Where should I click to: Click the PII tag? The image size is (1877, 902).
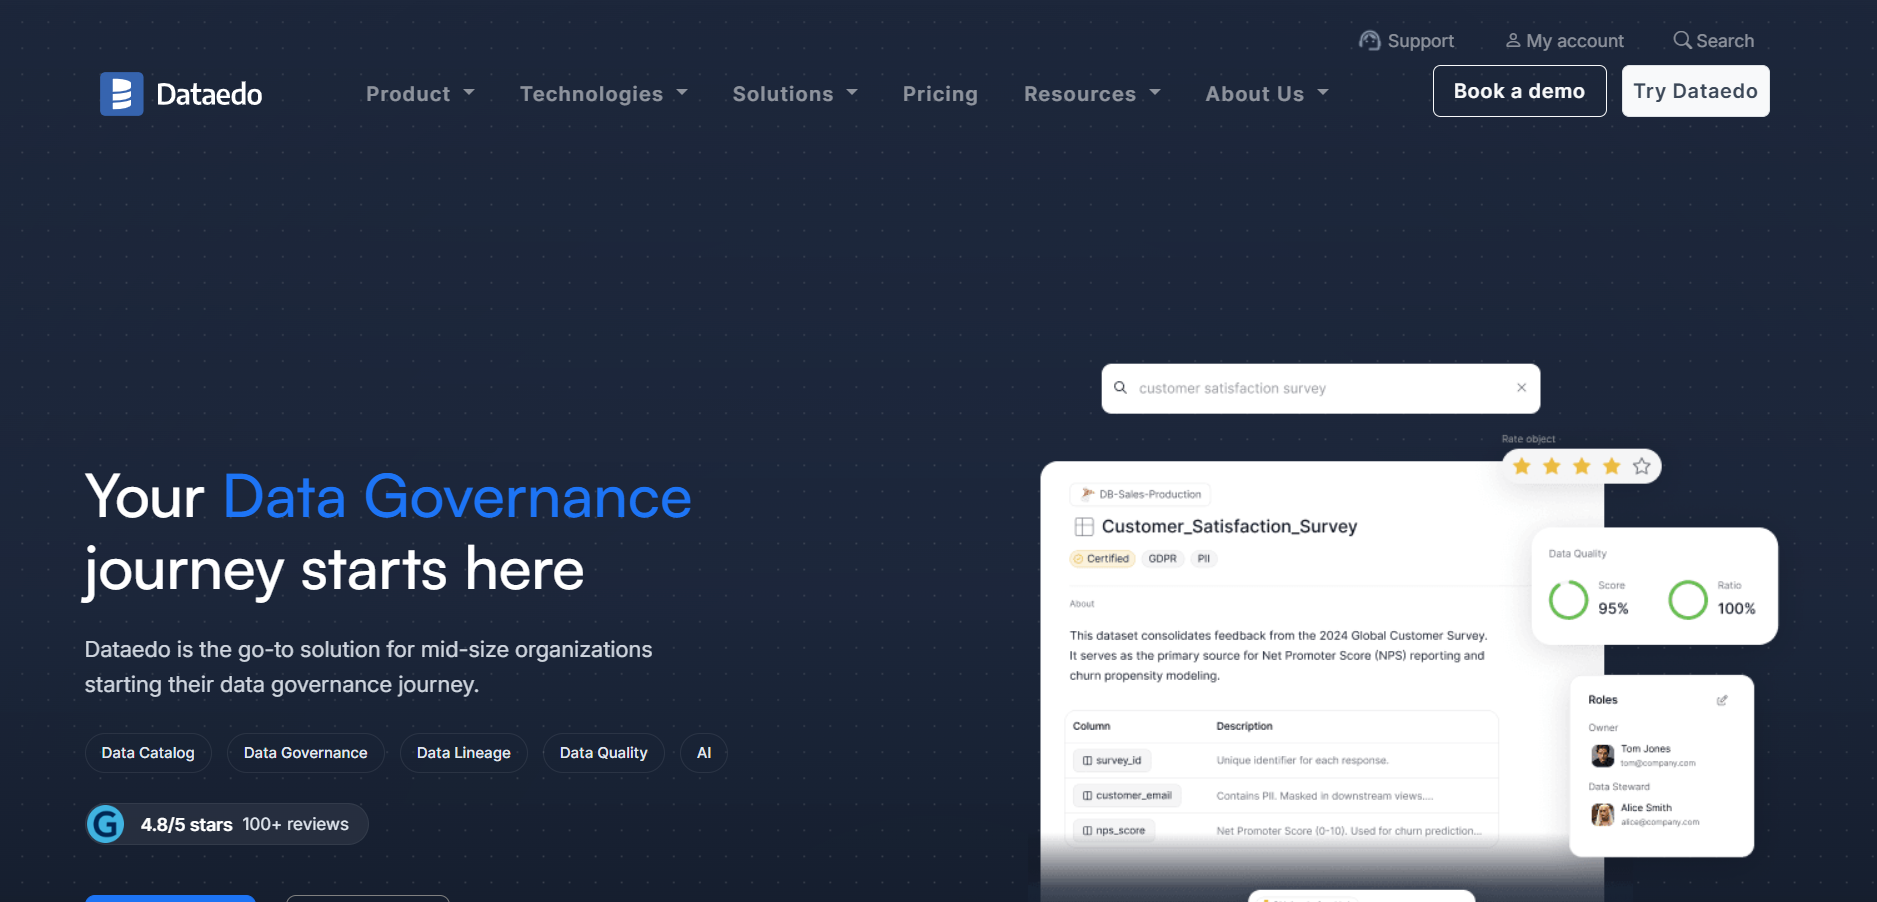(x=1204, y=559)
